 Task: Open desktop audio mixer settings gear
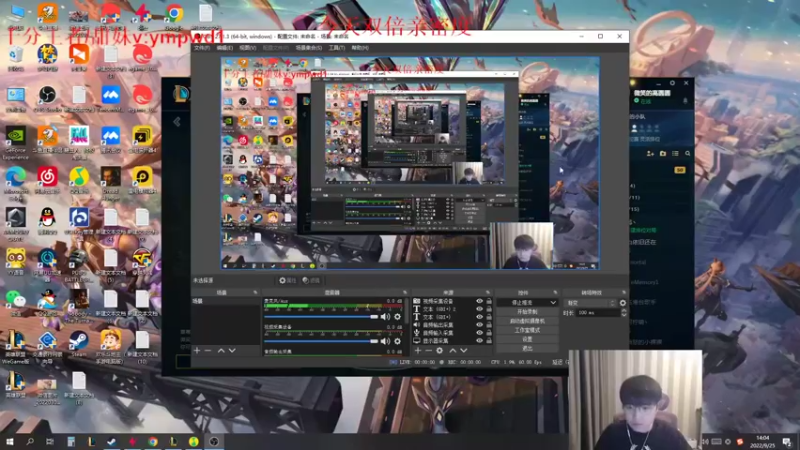pos(397,317)
